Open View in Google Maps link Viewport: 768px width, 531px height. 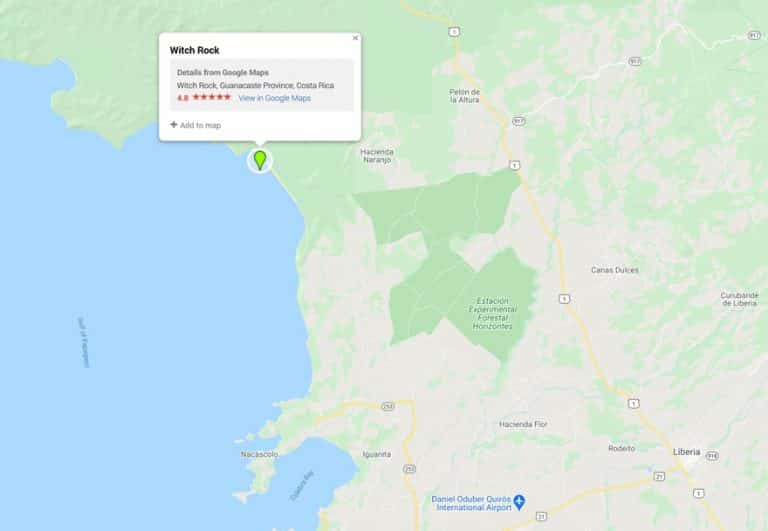[275, 98]
